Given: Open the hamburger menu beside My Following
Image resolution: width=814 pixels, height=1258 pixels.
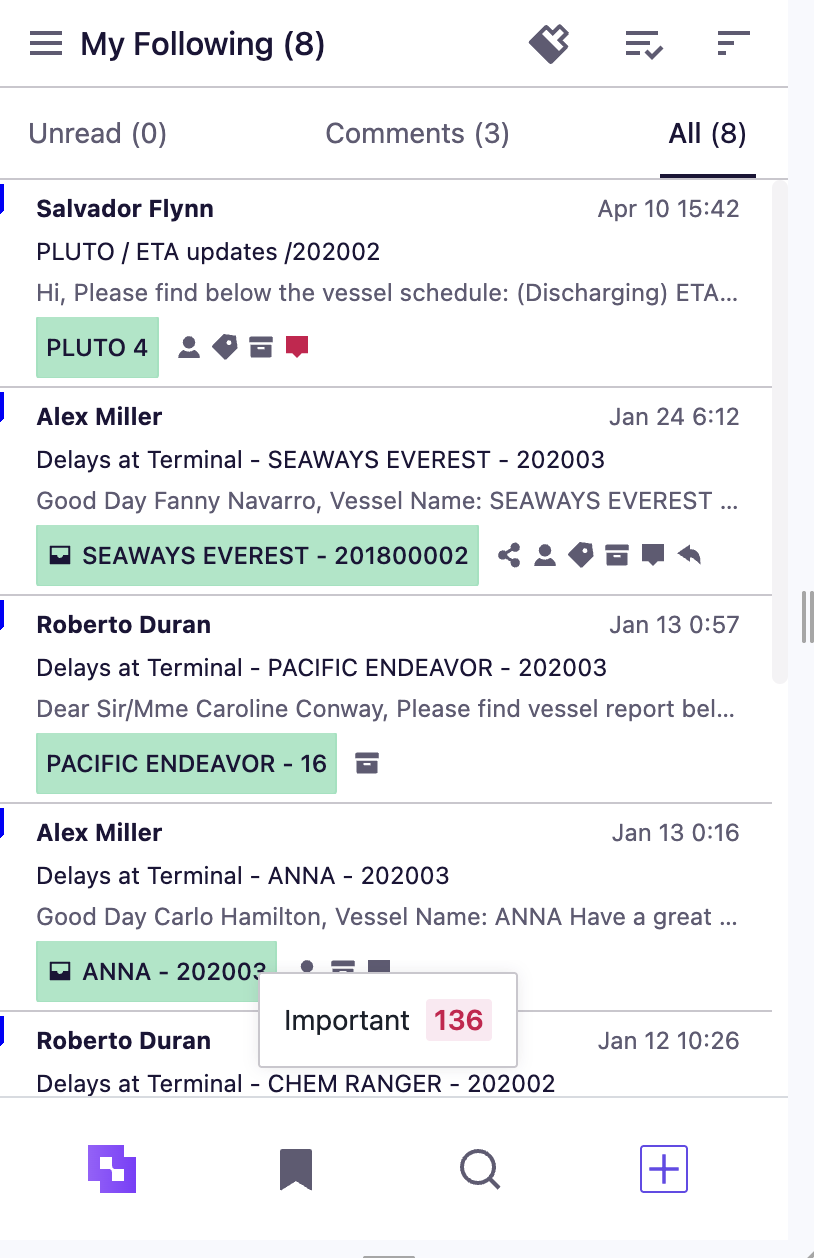Looking at the screenshot, I should point(46,44).
